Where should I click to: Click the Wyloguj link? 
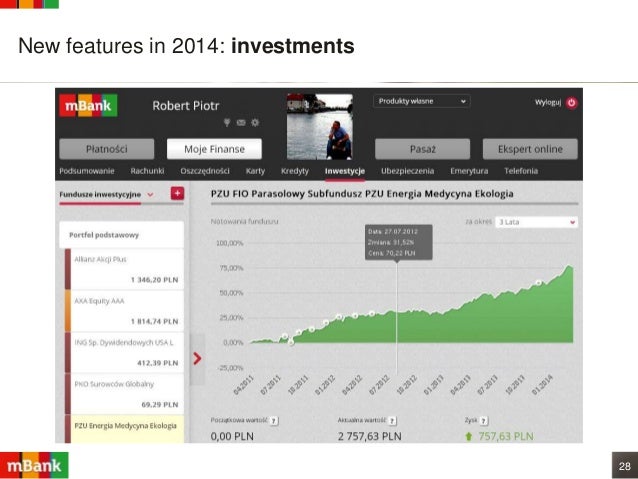pyautogui.click(x=548, y=102)
